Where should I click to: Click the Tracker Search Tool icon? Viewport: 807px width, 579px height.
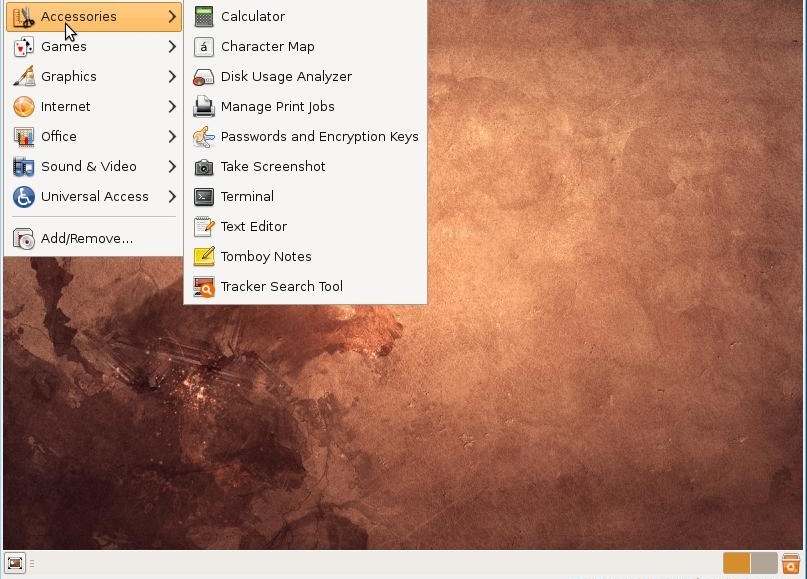pyautogui.click(x=204, y=287)
